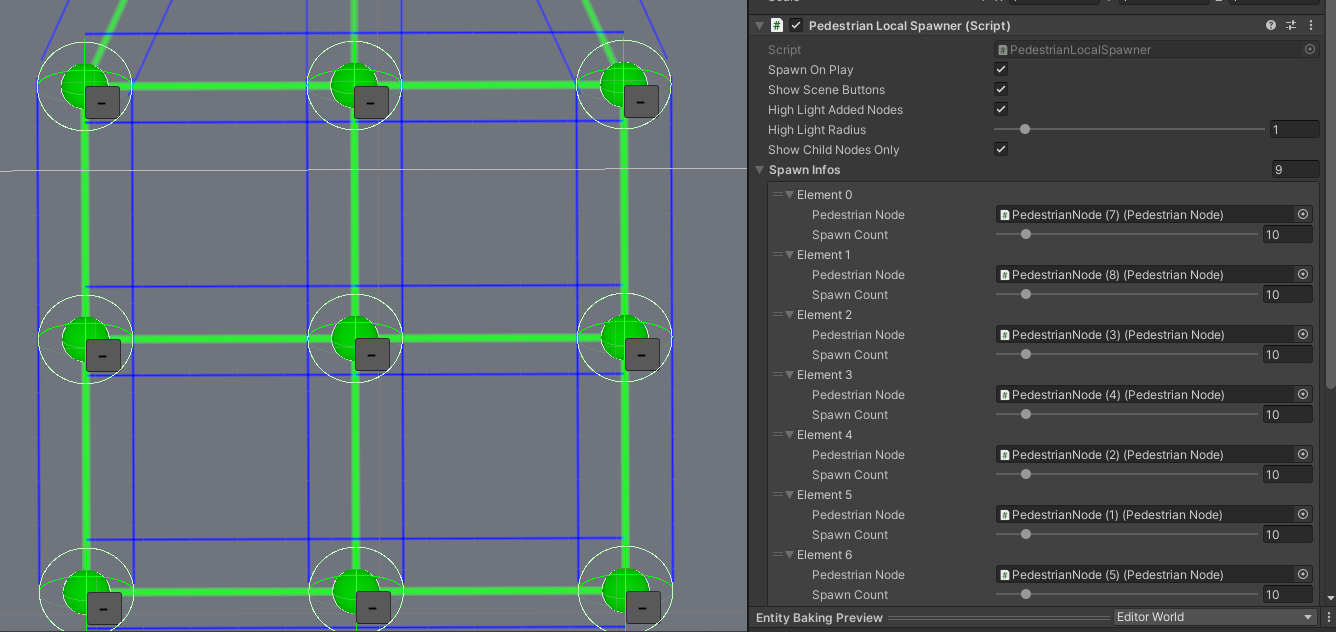The width and height of the screenshot is (1336, 632).
Task: Open the component three-dot context menu
Action: tap(1311, 25)
